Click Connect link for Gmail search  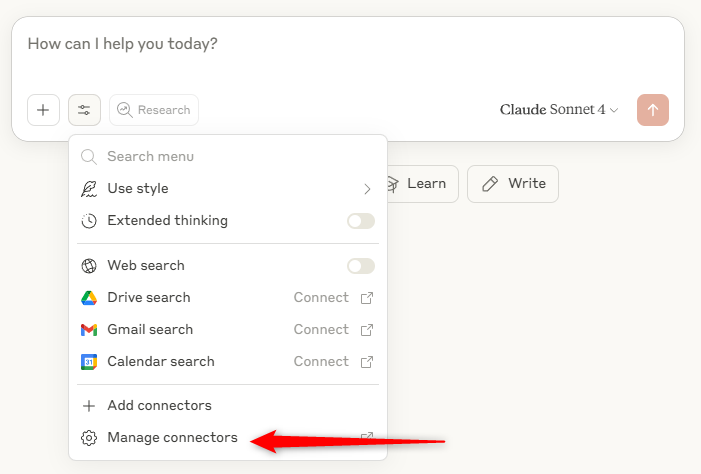coord(321,330)
